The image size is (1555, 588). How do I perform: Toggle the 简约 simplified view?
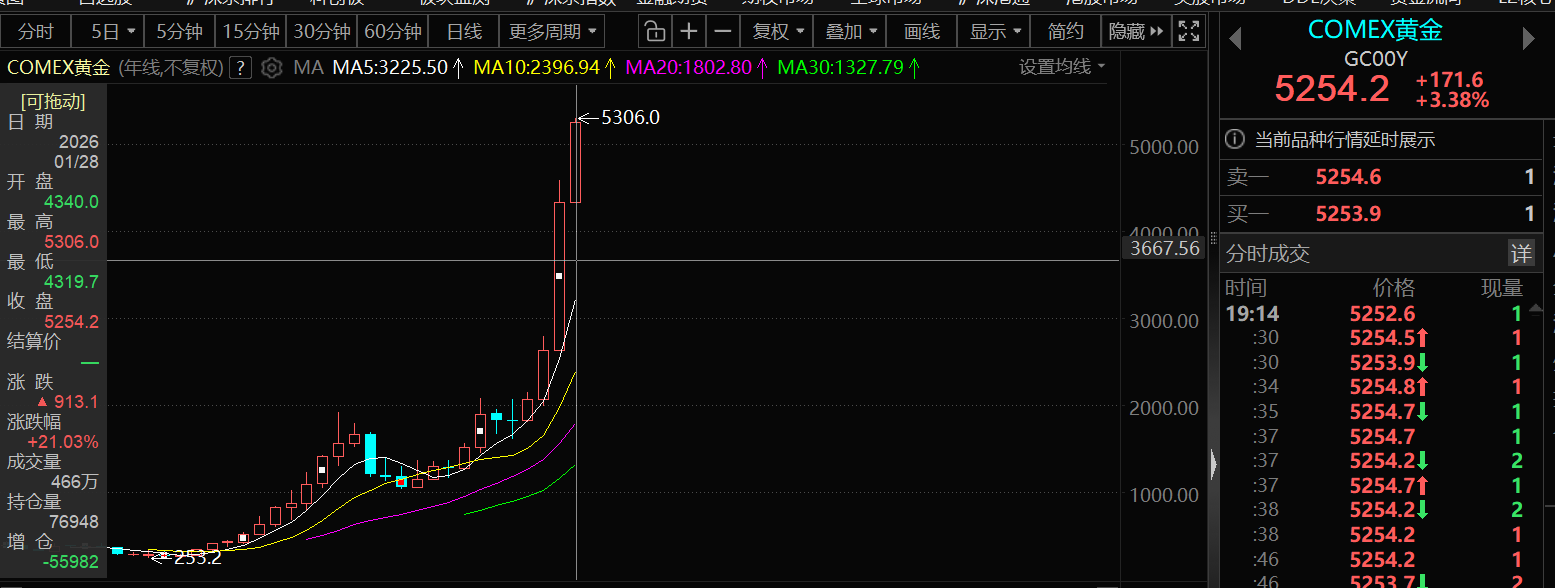[x=1065, y=31]
